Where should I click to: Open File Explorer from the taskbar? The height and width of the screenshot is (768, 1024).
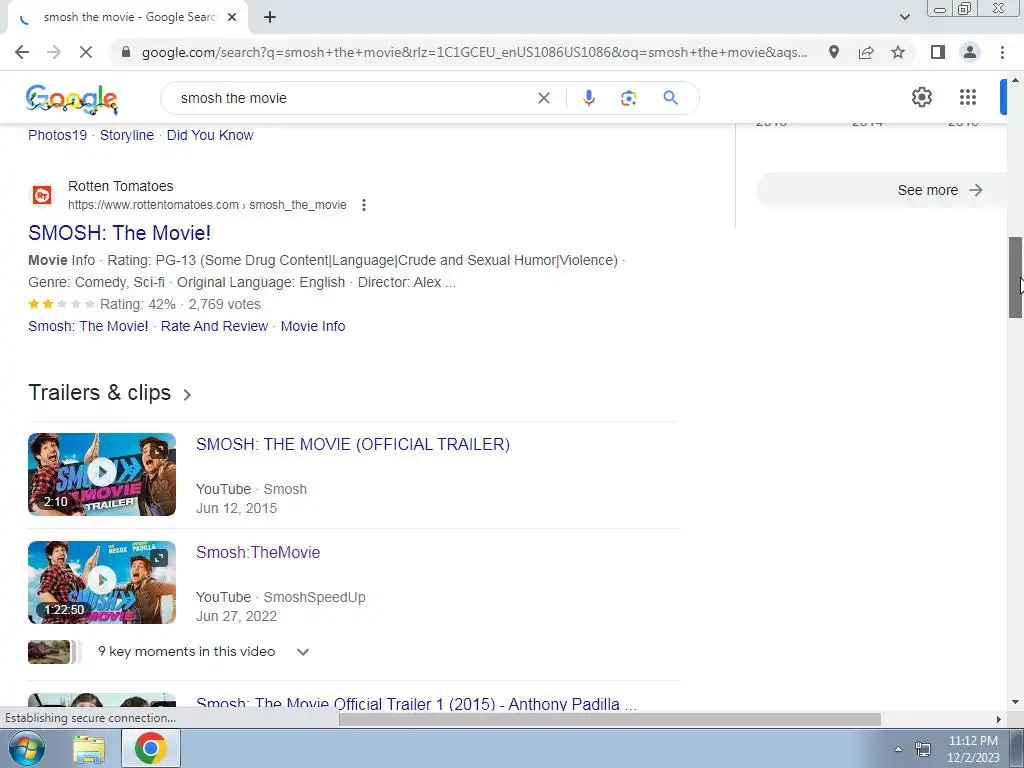point(89,748)
